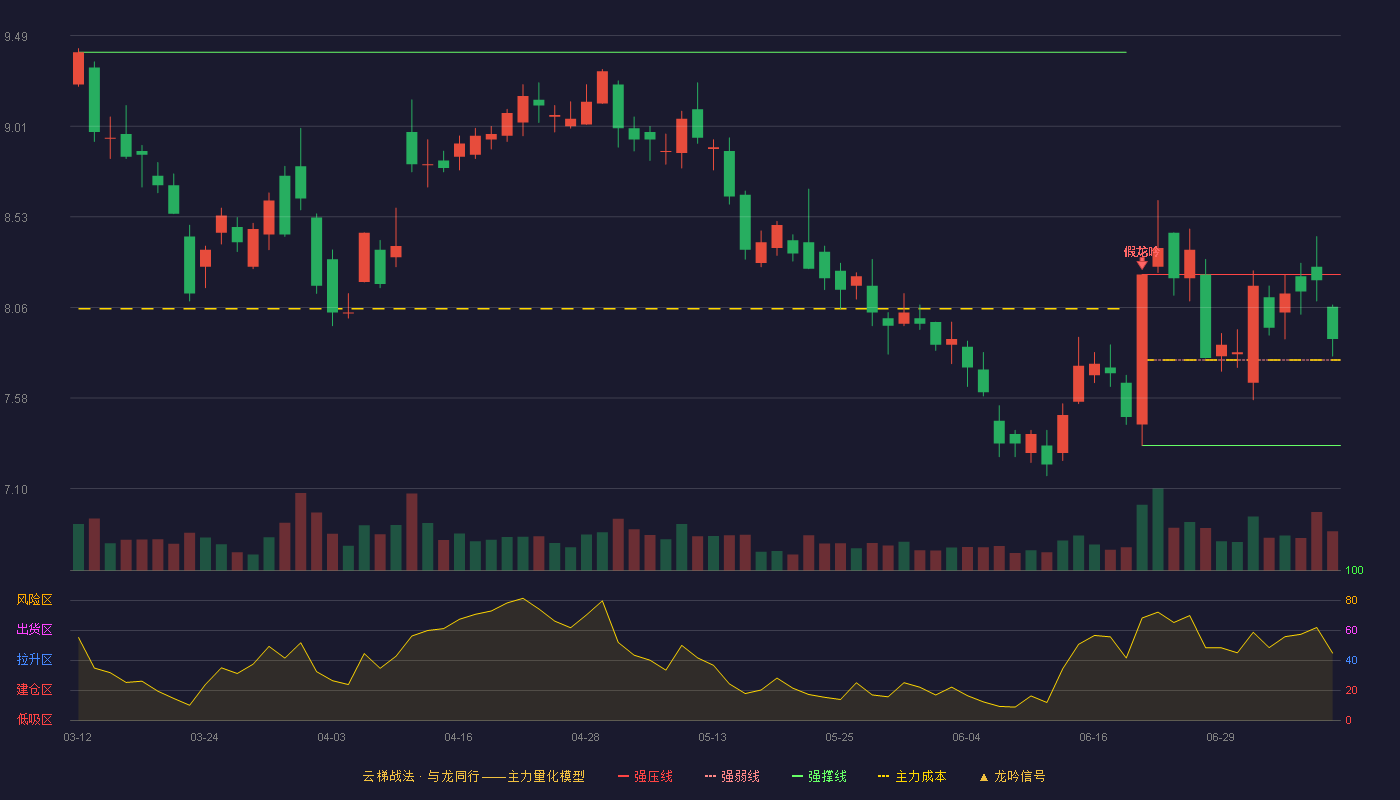Select the 拉升区 zone label

[34, 660]
